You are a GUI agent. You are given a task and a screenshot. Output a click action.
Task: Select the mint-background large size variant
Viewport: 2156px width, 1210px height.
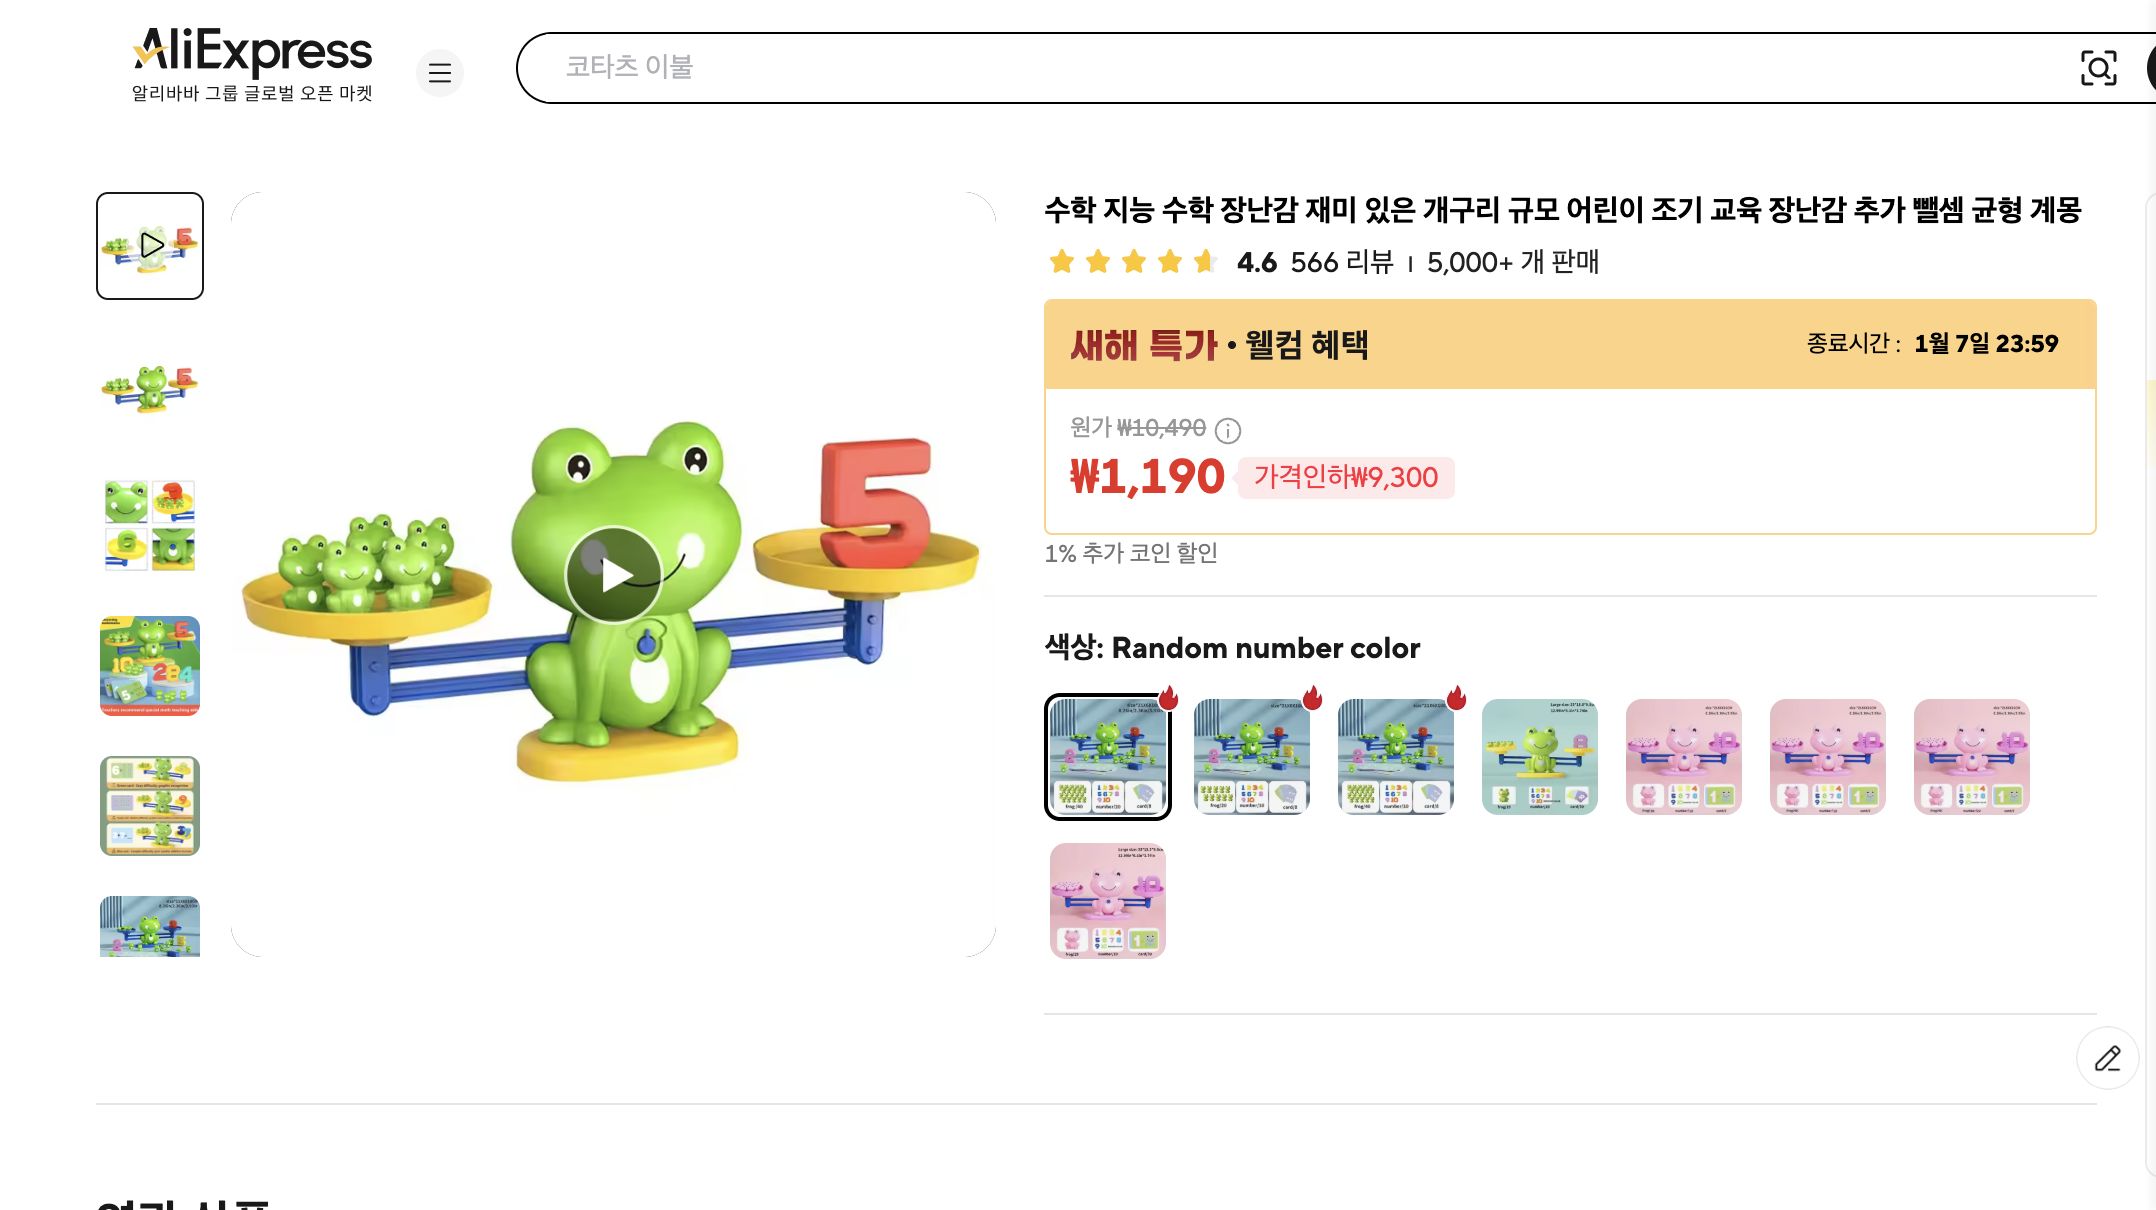1539,757
